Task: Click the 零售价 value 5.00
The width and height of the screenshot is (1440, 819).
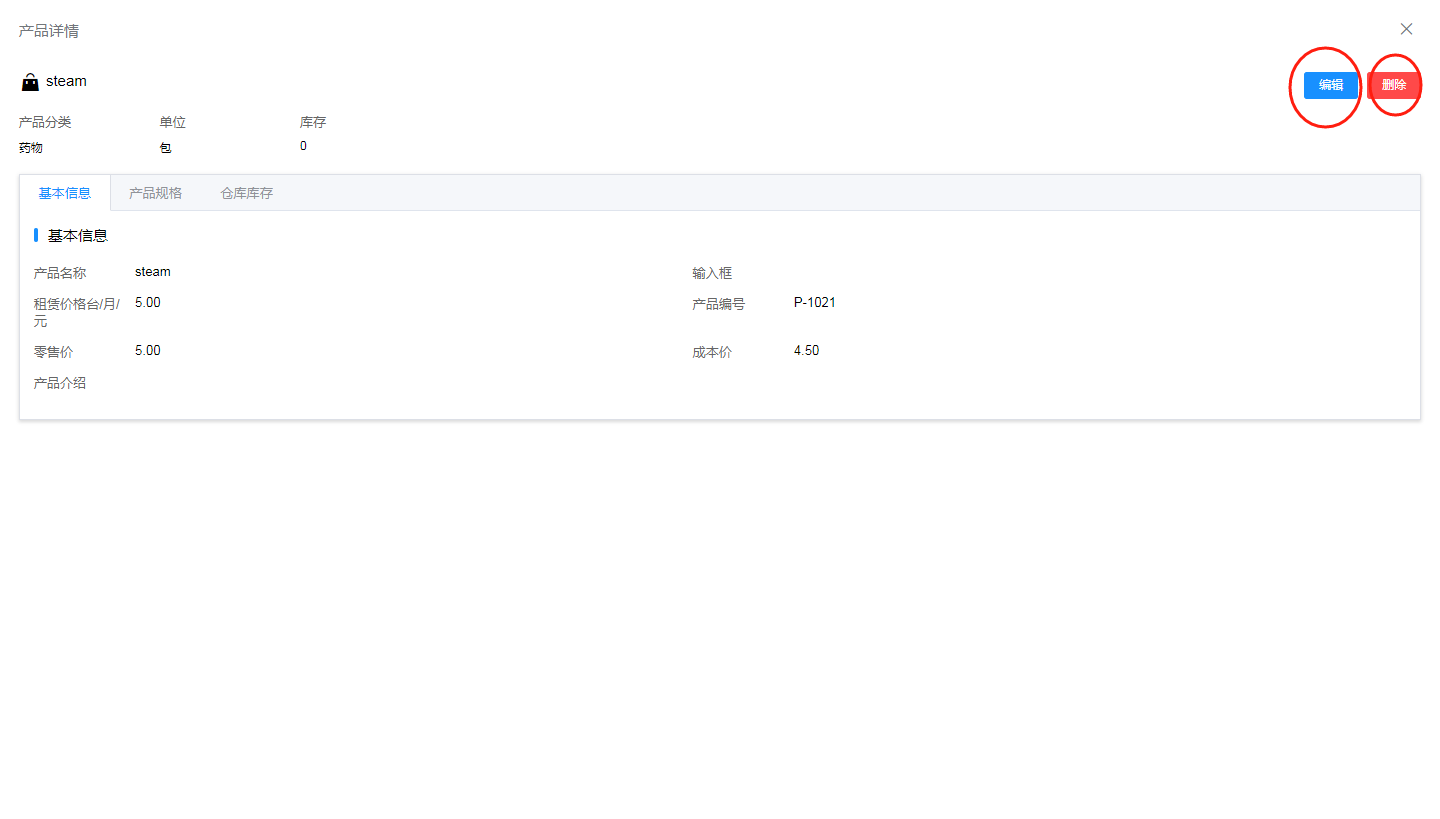Action: point(147,350)
